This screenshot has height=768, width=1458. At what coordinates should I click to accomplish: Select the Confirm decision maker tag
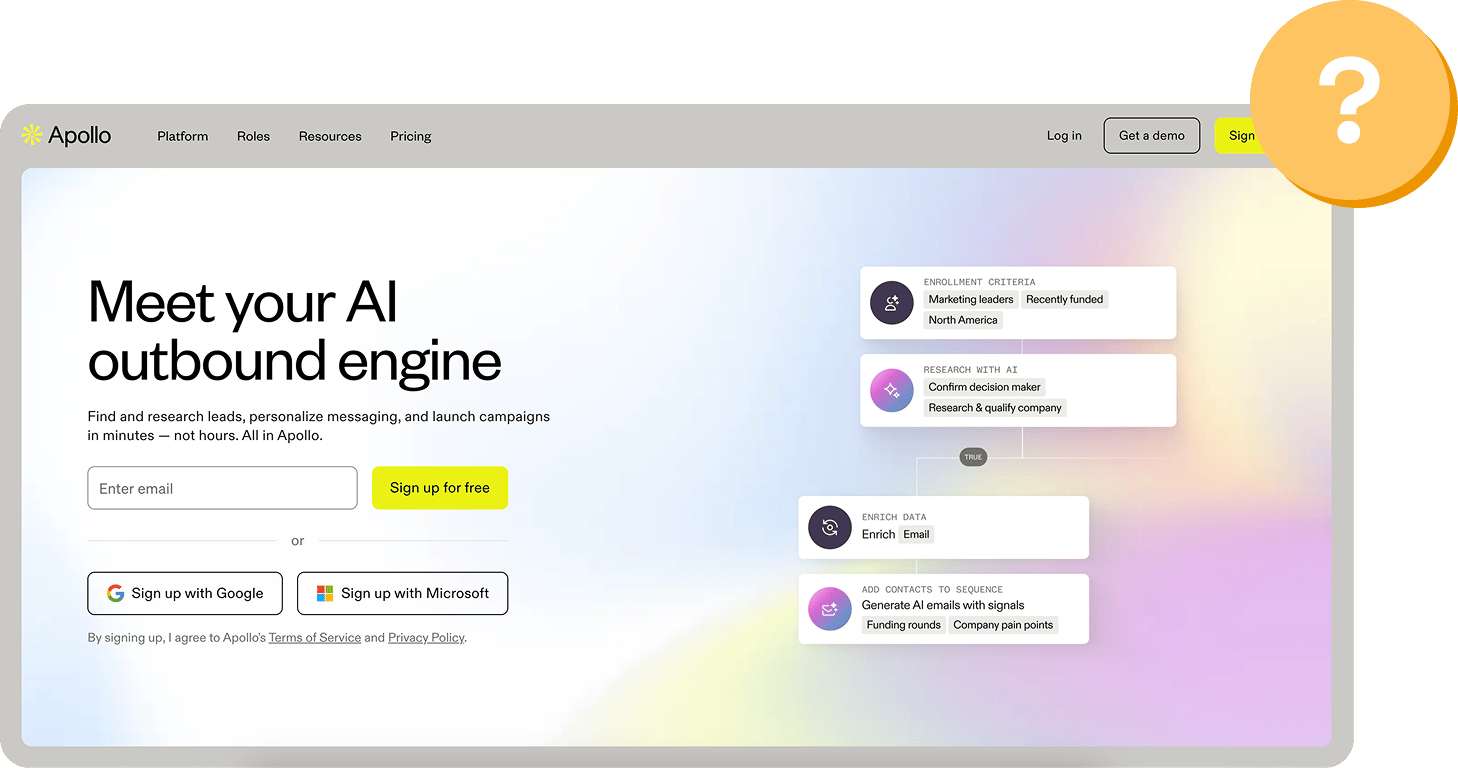pos(985,387)
